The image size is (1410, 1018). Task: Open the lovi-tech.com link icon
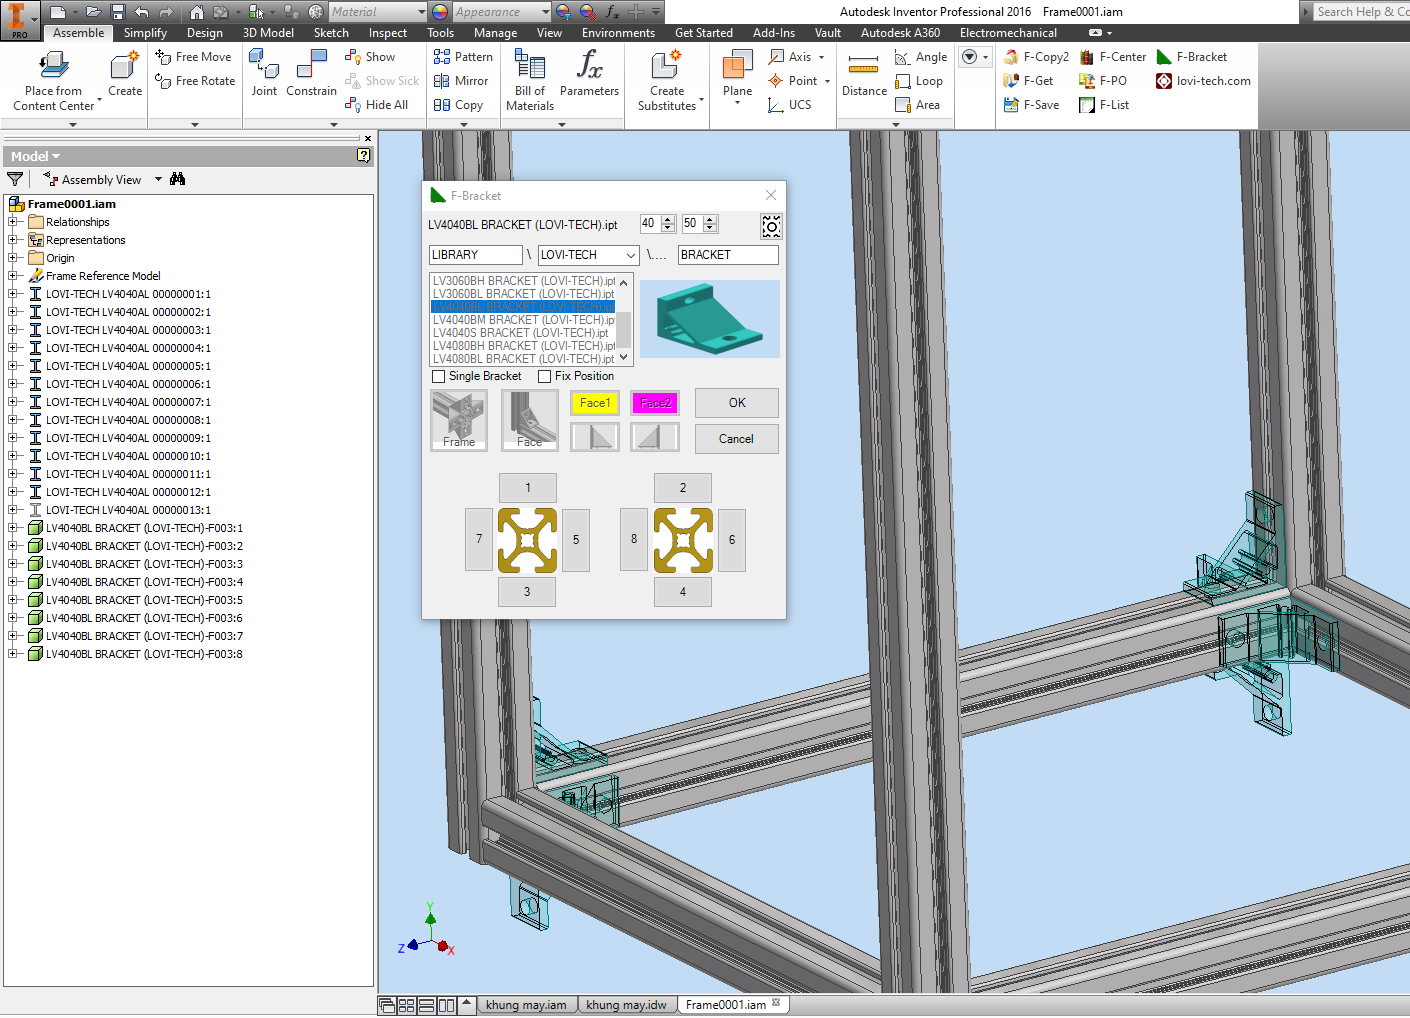pyautogui.click(x=1164, y=81)
